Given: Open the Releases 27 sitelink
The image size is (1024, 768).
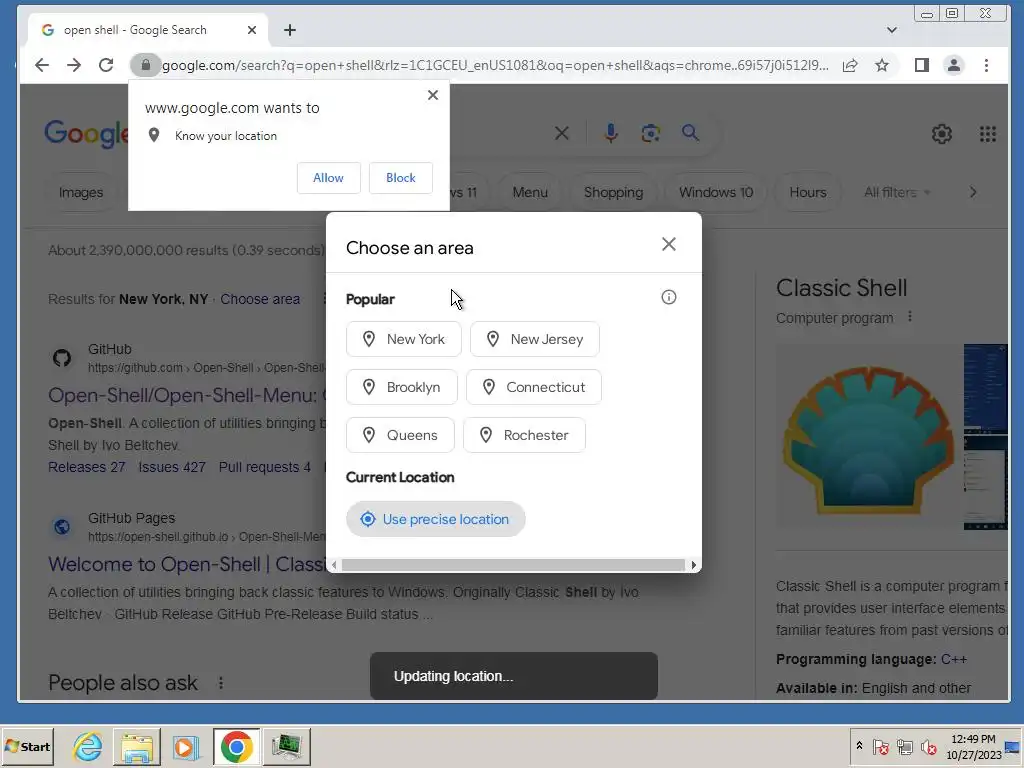Looking at the screenshot, I should (x=87, y=467).
